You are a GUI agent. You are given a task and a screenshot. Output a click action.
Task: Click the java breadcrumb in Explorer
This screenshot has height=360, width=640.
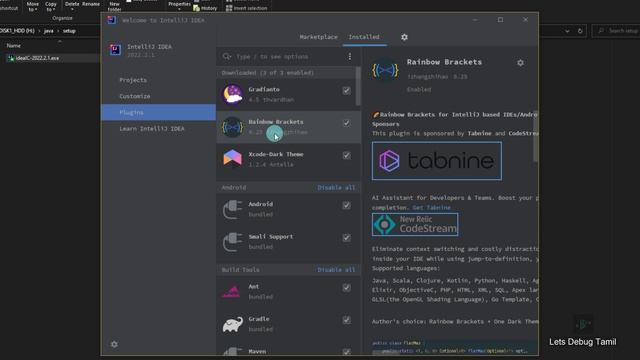(x=49, y=31)
